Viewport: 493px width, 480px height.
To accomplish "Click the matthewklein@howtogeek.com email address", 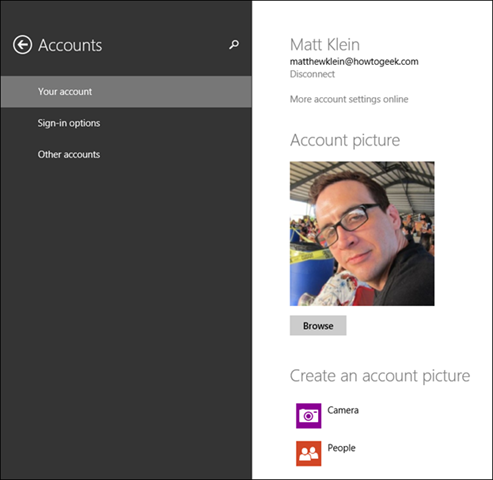I will (x=354, y=62).
